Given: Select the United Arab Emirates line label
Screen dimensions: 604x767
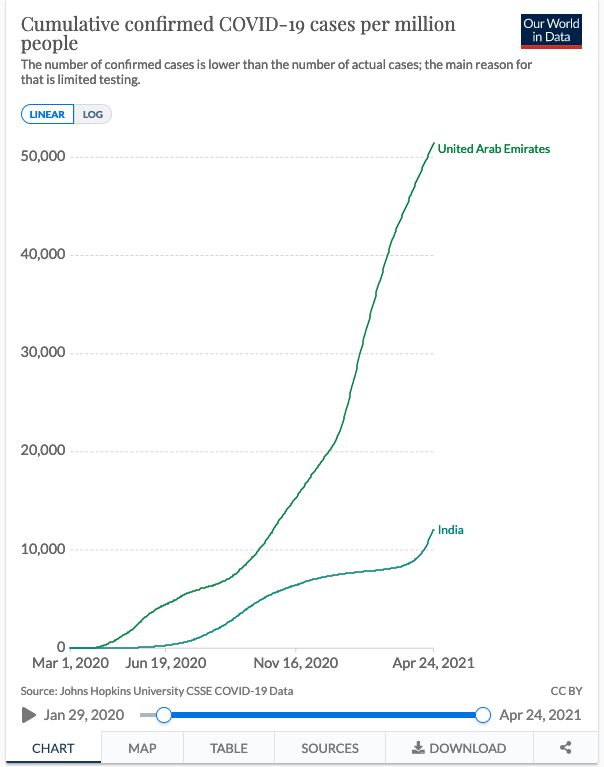Looking at the screenshot, I should (494, 149).
